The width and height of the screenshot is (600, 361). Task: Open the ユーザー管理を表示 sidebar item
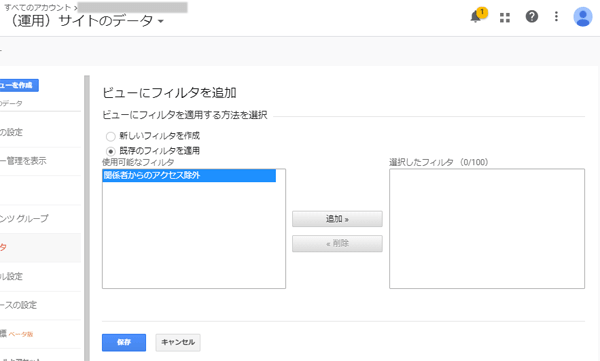(x=23, y=161)
